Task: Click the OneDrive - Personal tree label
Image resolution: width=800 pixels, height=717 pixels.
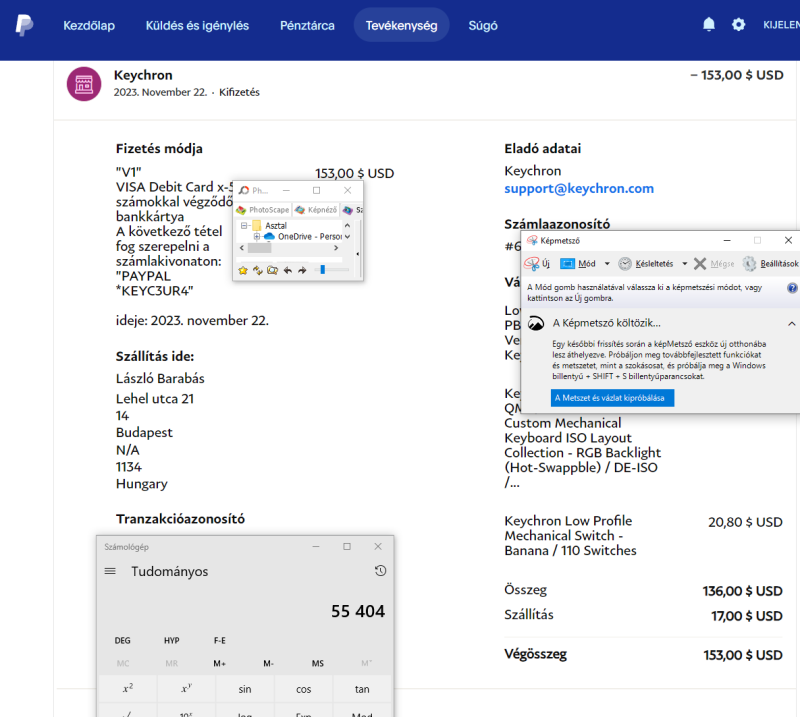Action: pyautogui.click(x=310, y=236)
